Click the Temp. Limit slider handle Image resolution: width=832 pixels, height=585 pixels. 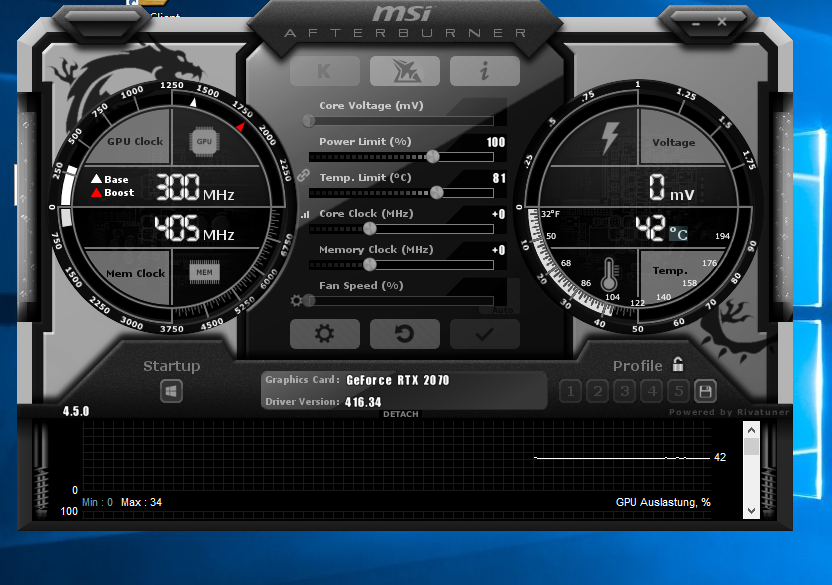[437, 192]
